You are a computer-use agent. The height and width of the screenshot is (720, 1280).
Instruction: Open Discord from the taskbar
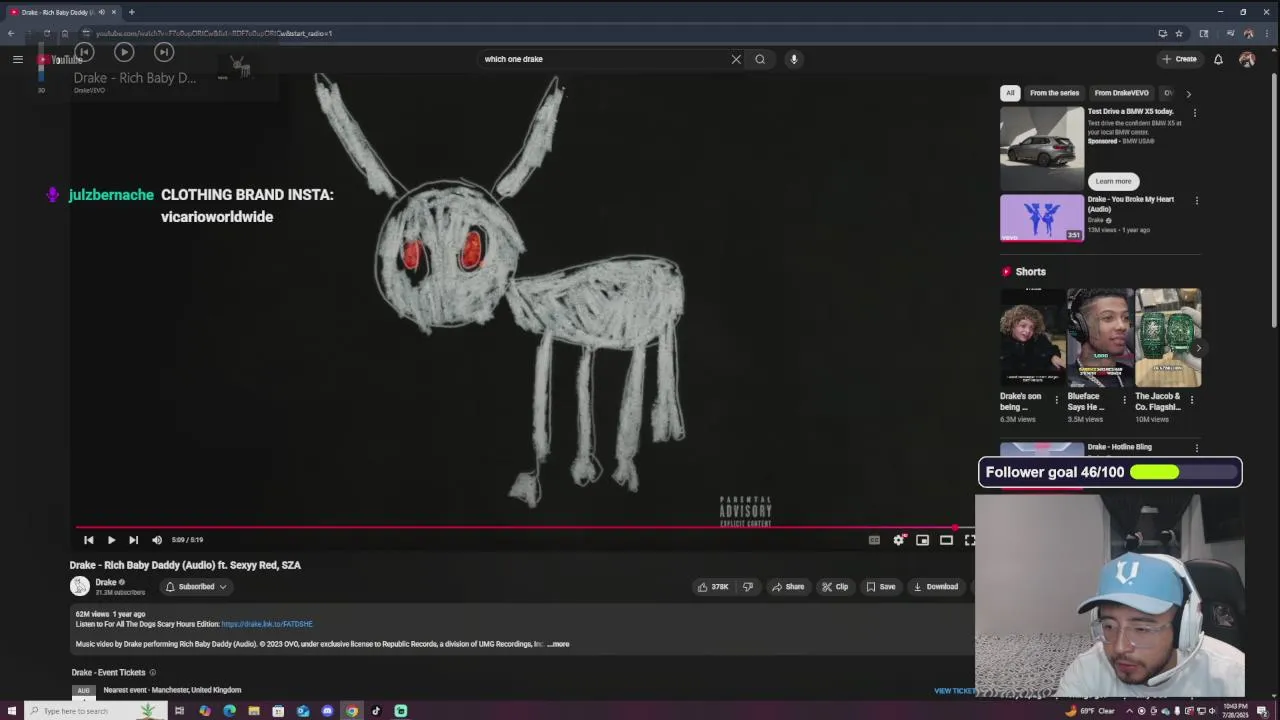click(327, 711)
